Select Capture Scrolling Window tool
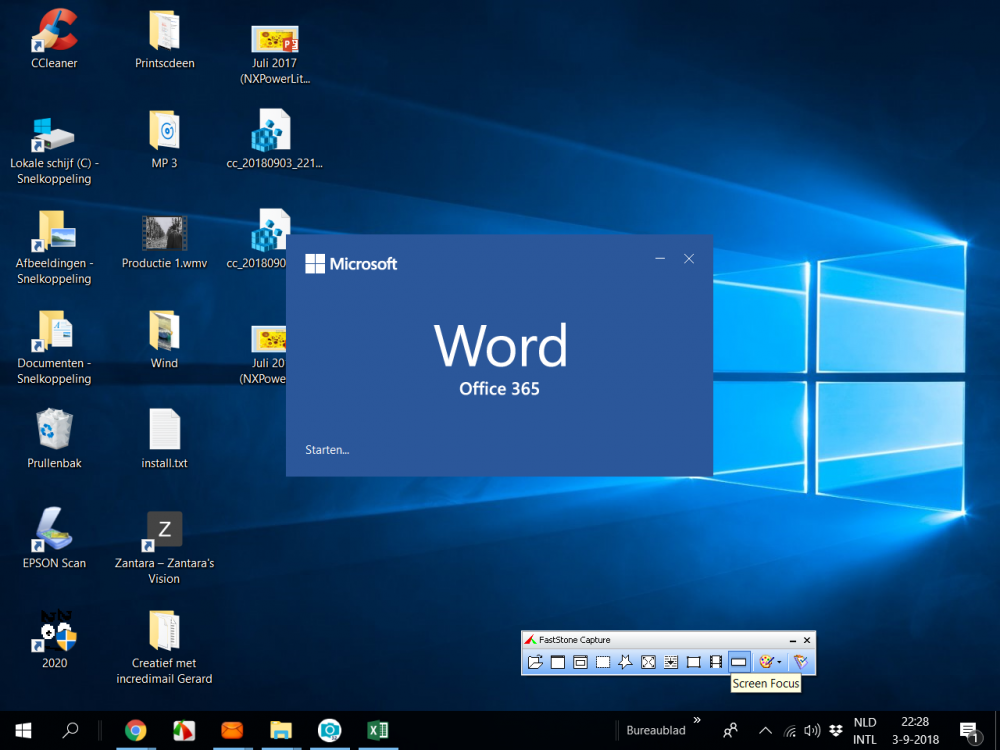The width and height of the screenshot is (1000, 750). click(x=670, y=662)
